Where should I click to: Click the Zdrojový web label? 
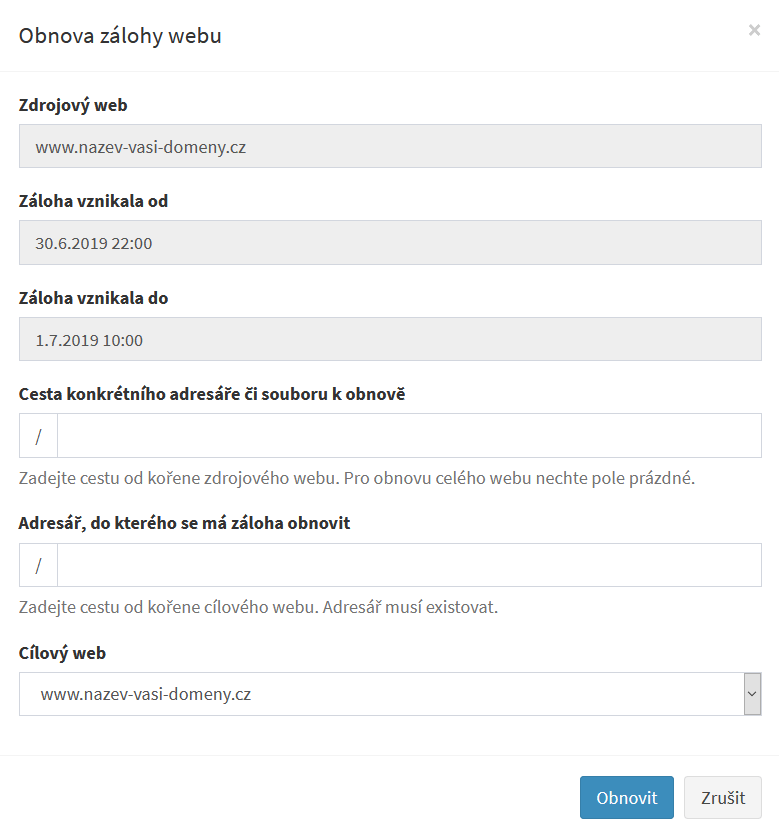(73, 104)
